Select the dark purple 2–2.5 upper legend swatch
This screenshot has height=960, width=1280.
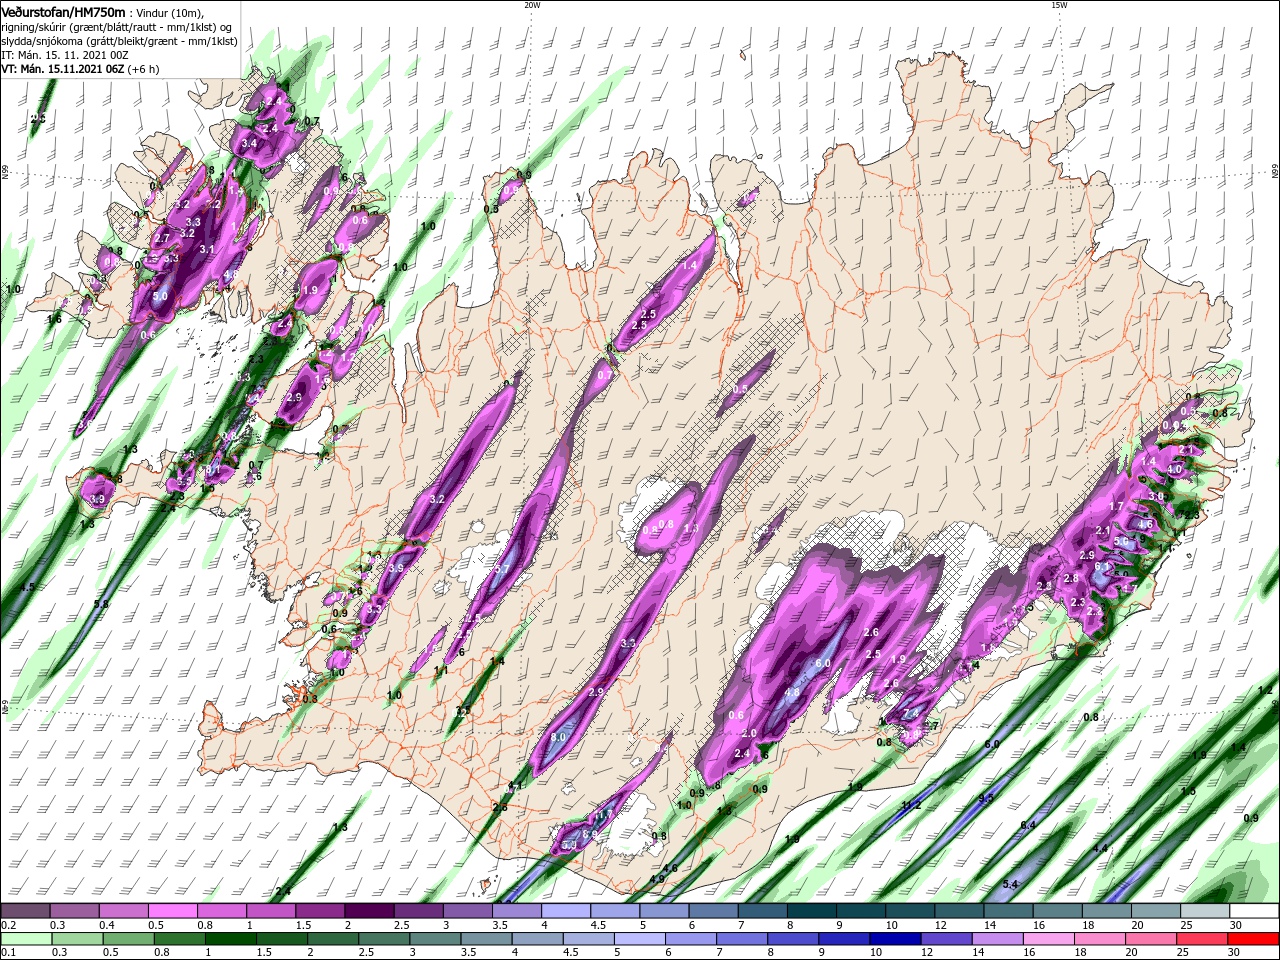(369, 911)
